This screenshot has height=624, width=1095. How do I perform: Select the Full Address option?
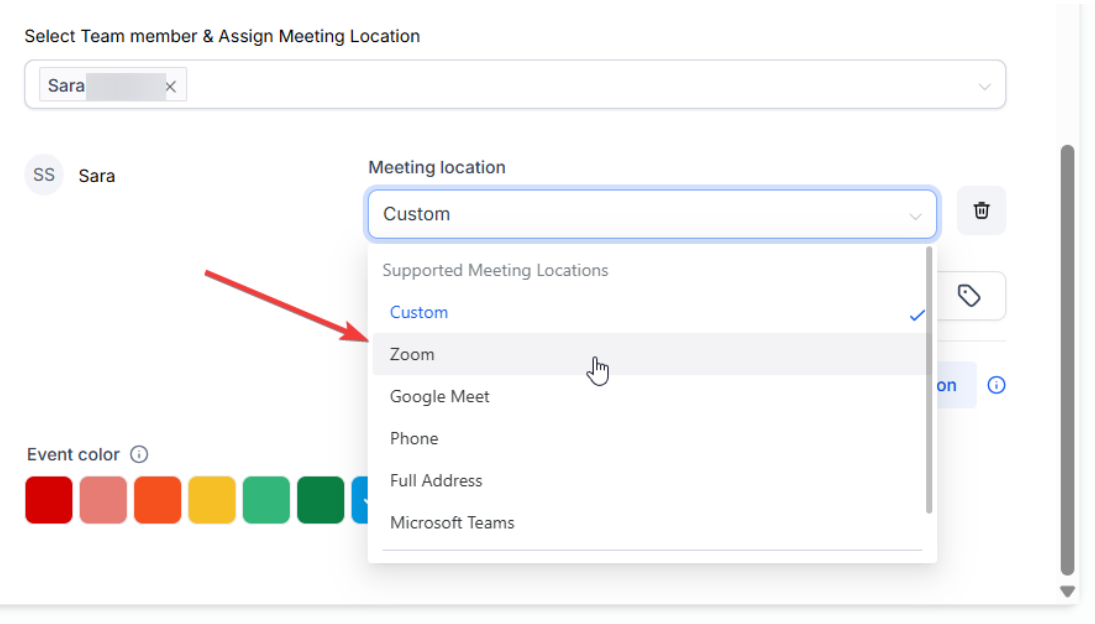tap(436, 480)
